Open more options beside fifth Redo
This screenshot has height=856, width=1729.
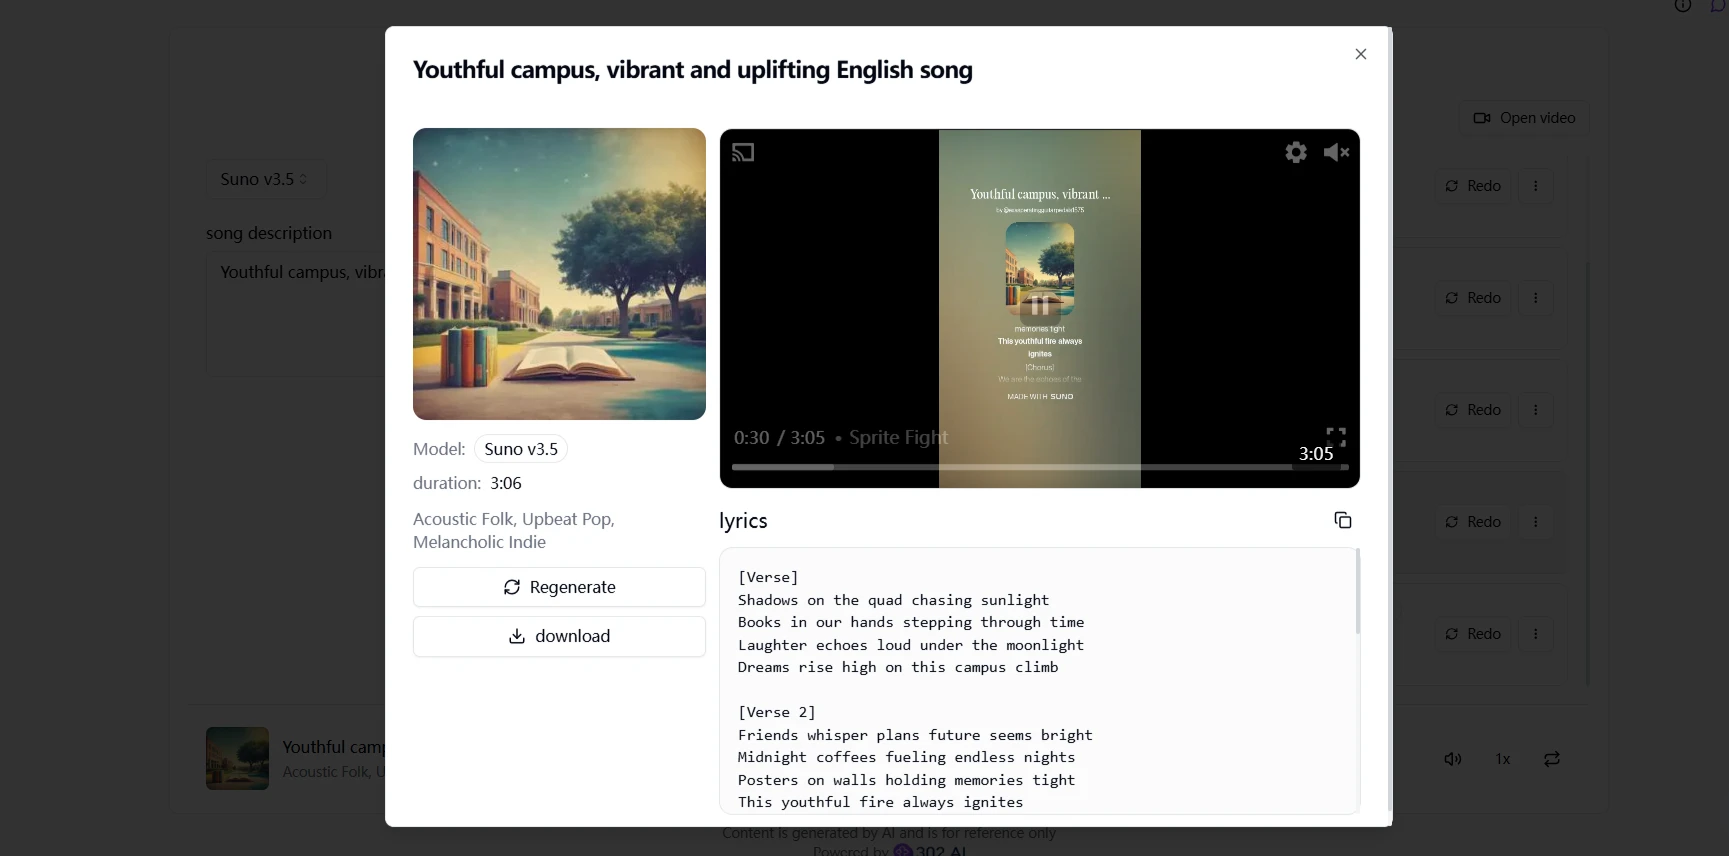click(x=1536, y=634)
